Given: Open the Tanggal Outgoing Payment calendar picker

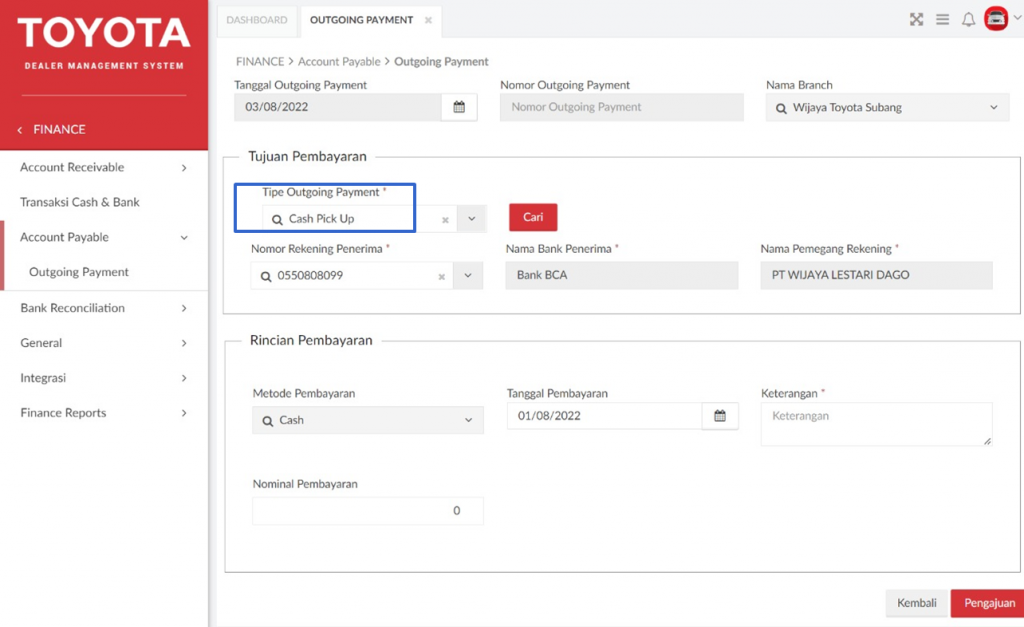Looking at the screenshot, I should (459, 107).
